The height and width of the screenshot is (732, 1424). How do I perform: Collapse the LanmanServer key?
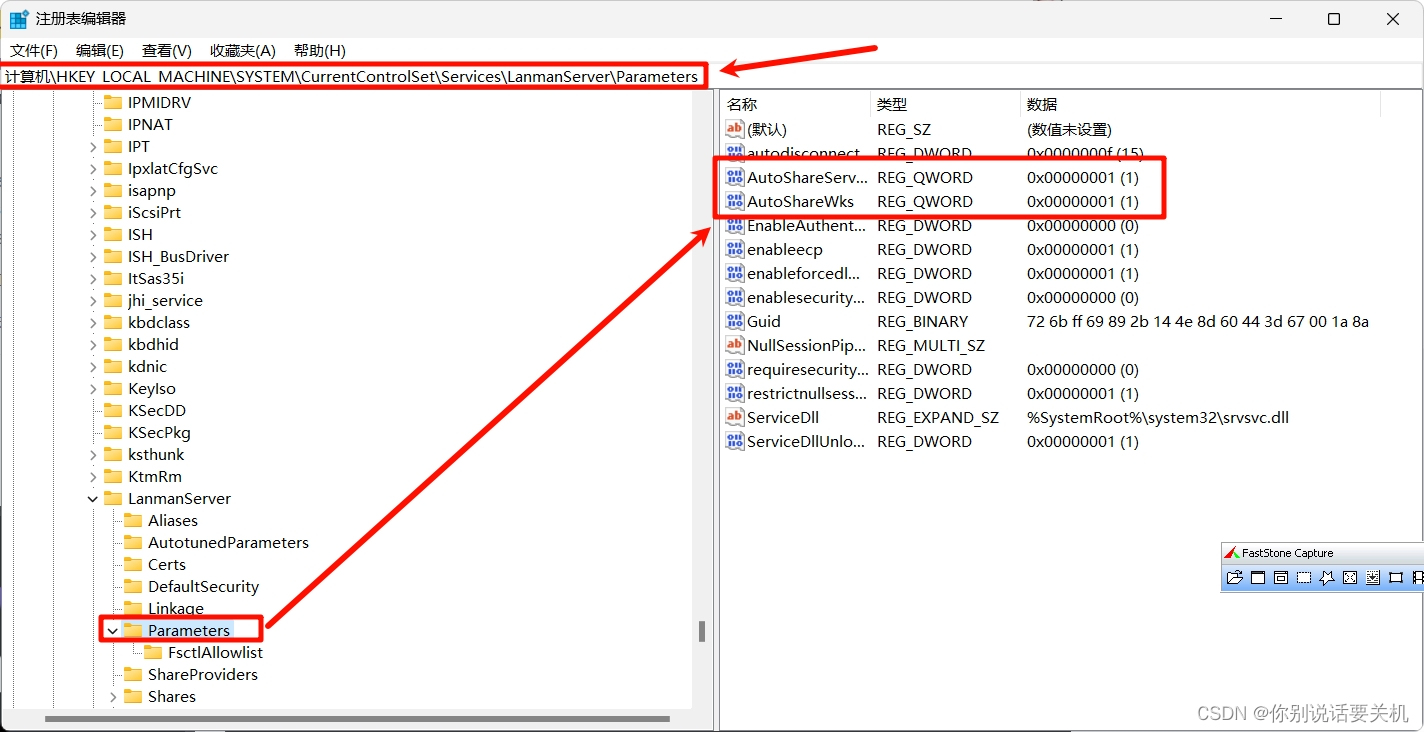(x=92, y=498)
